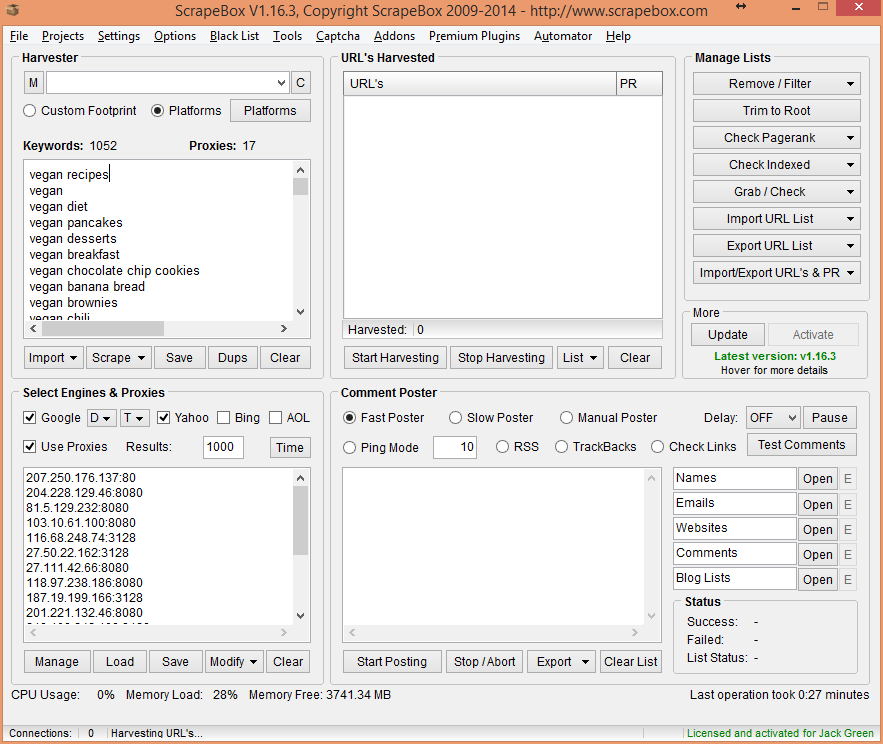Image resolution: width=883 pixels, height=744 pixels.
Task: Click the E button next to Emails
Action: coord(848,504)
